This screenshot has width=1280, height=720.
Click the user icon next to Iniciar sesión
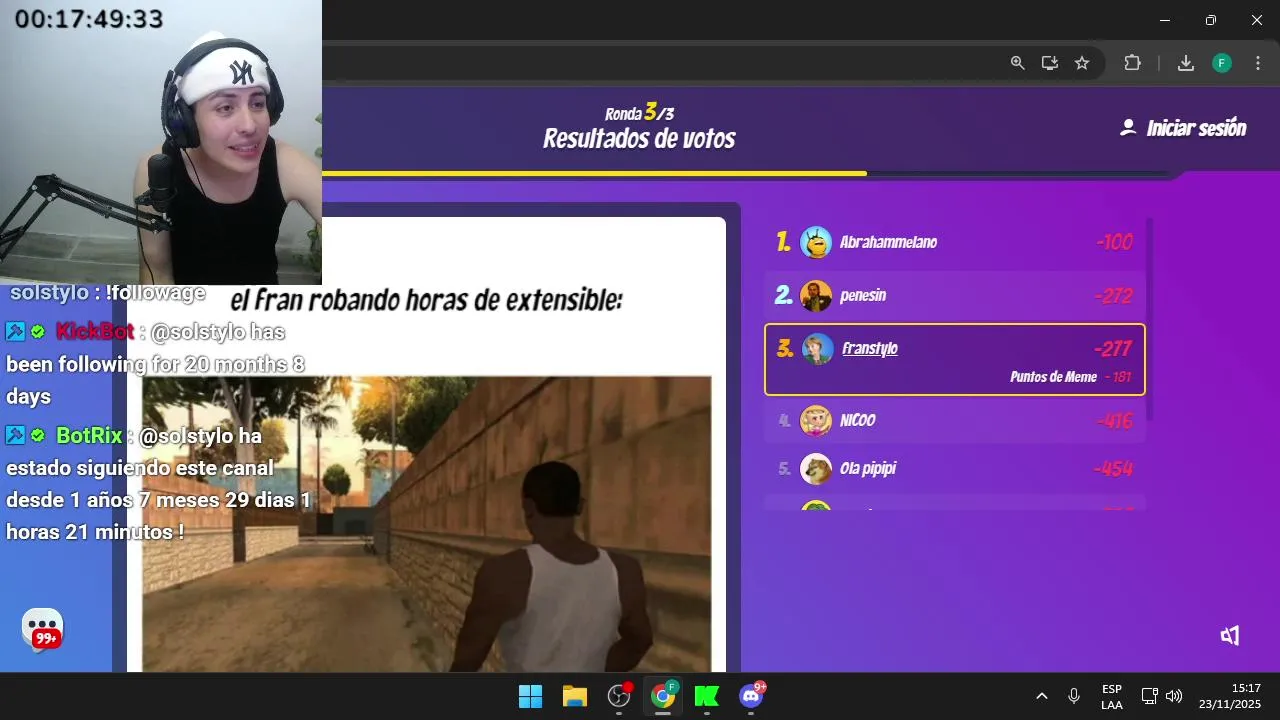[1128, 128]
